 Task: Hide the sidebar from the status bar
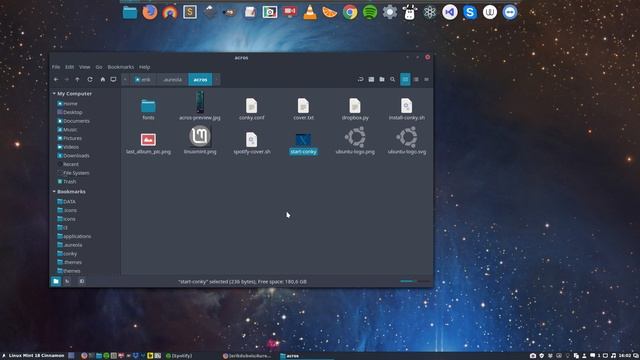tap(82, 281)
